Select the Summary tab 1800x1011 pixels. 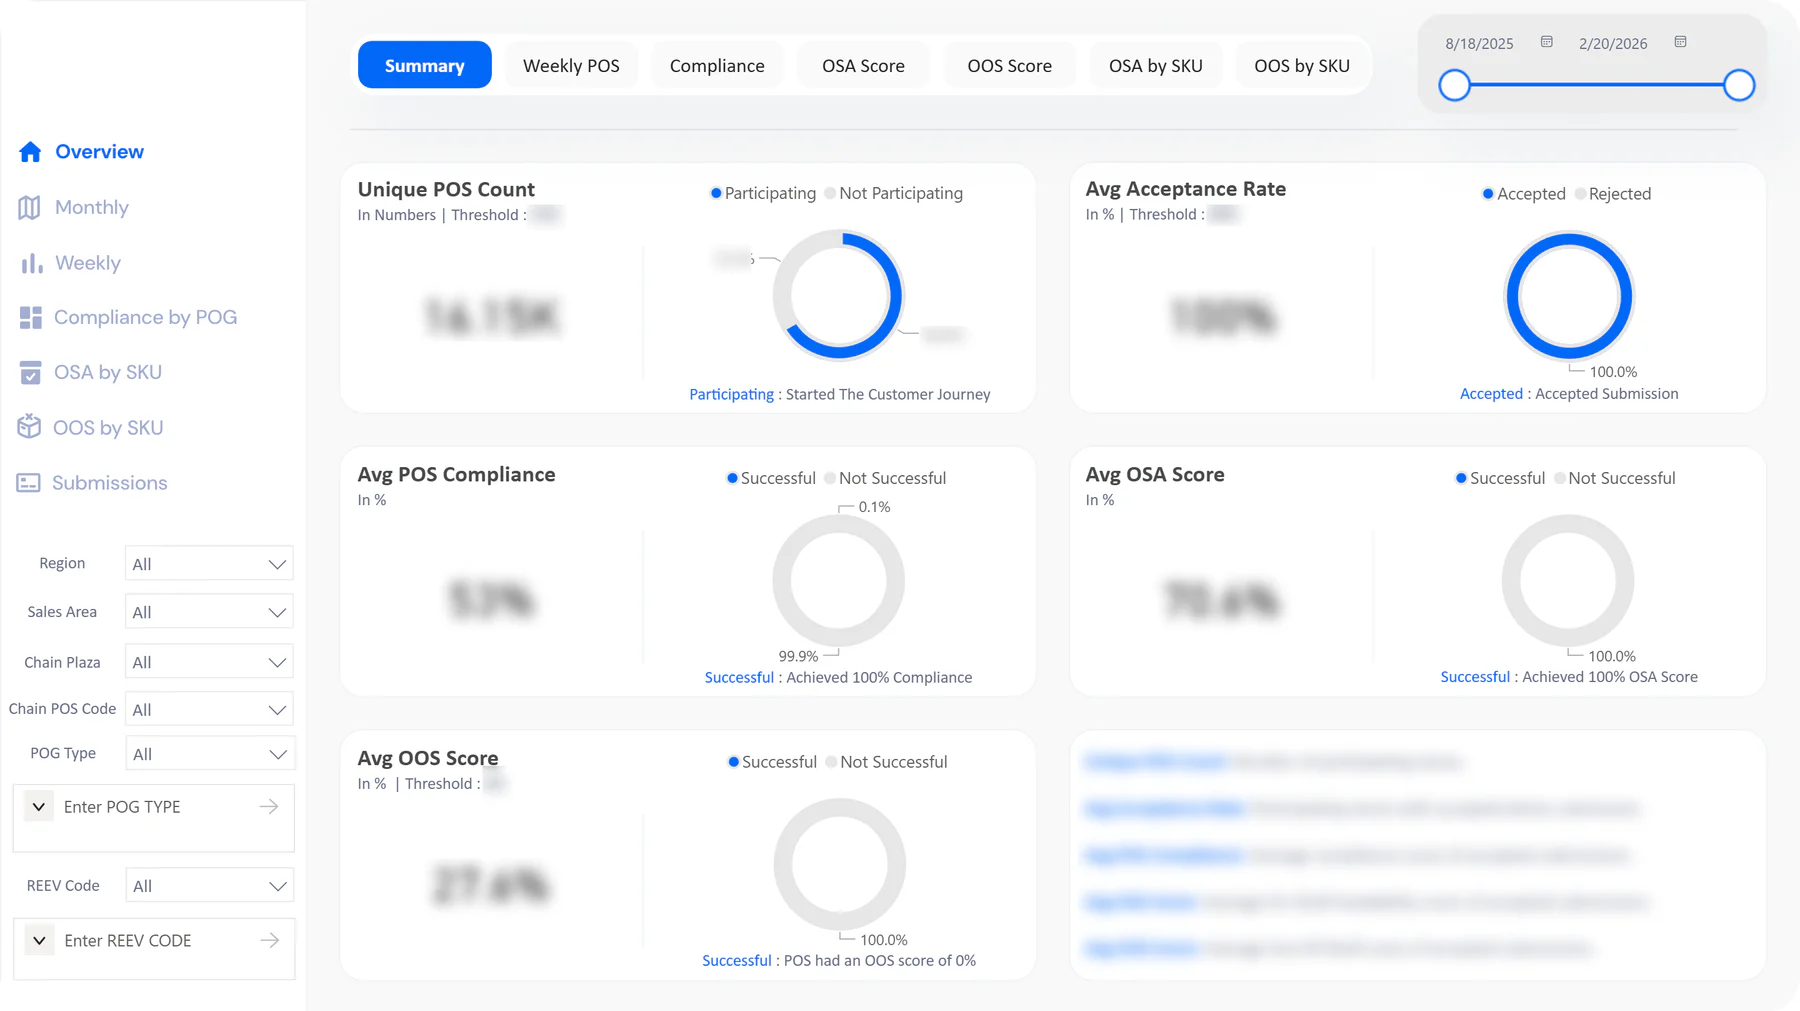[x=425, y=65]
